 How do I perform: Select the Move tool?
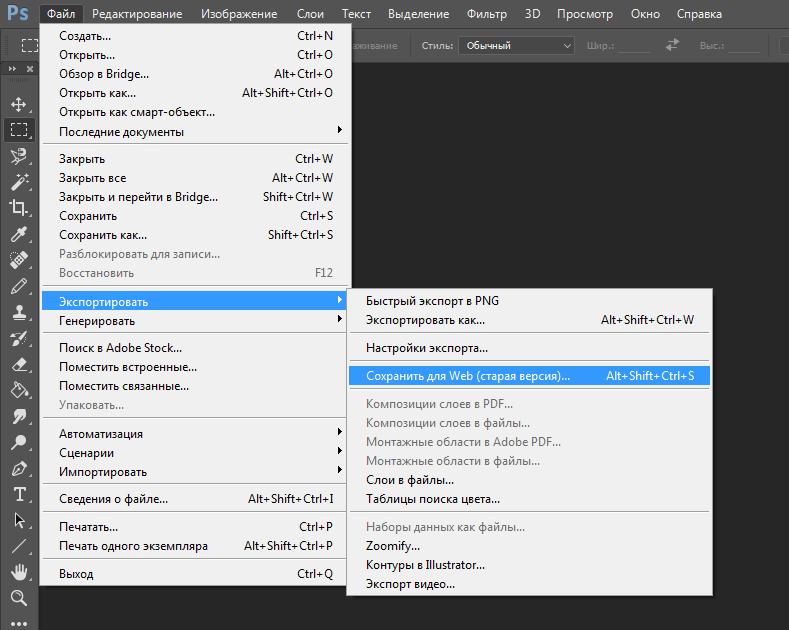coord(18,104)
